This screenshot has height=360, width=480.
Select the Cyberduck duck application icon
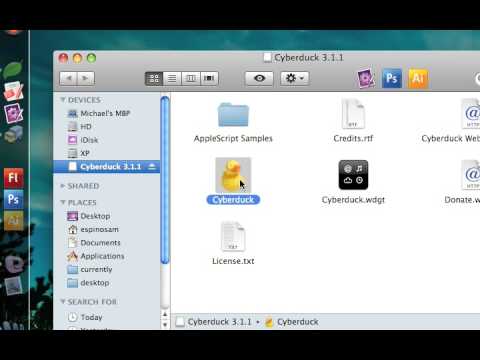click(233, 175)
